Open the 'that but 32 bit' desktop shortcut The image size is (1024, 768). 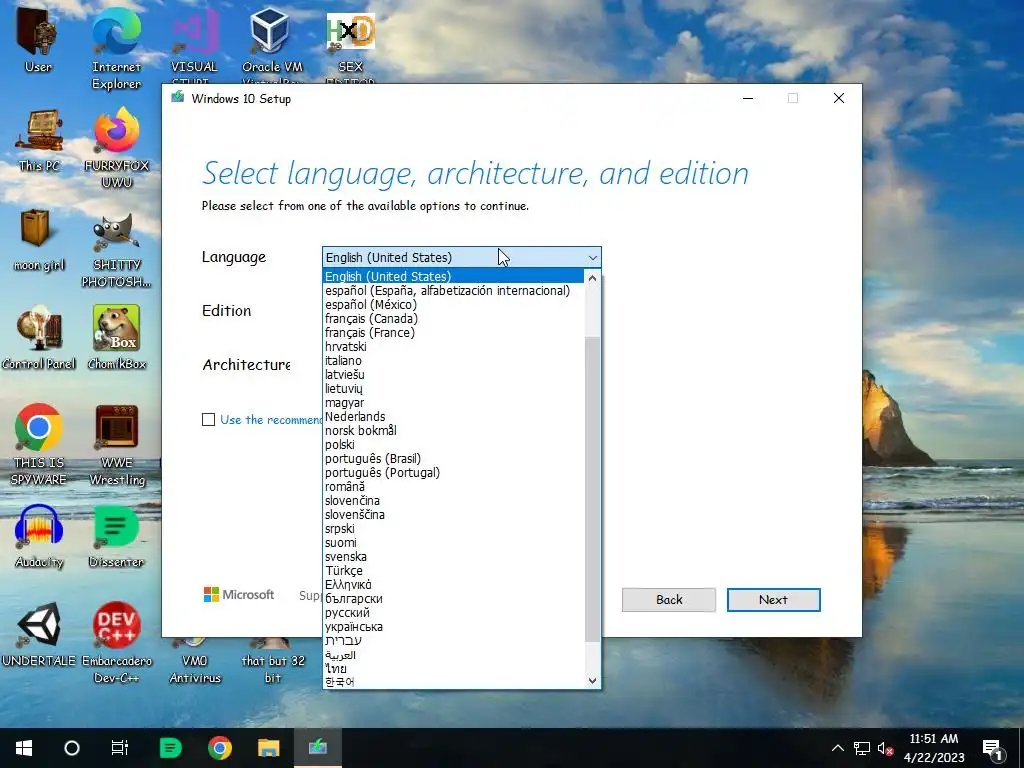272,661
